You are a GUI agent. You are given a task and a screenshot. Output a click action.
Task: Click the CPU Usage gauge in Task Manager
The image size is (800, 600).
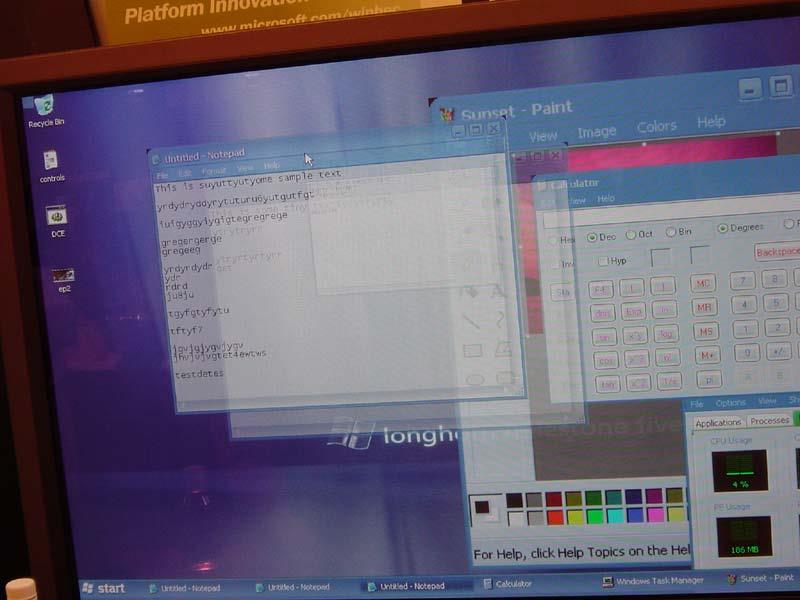point(740,470)
